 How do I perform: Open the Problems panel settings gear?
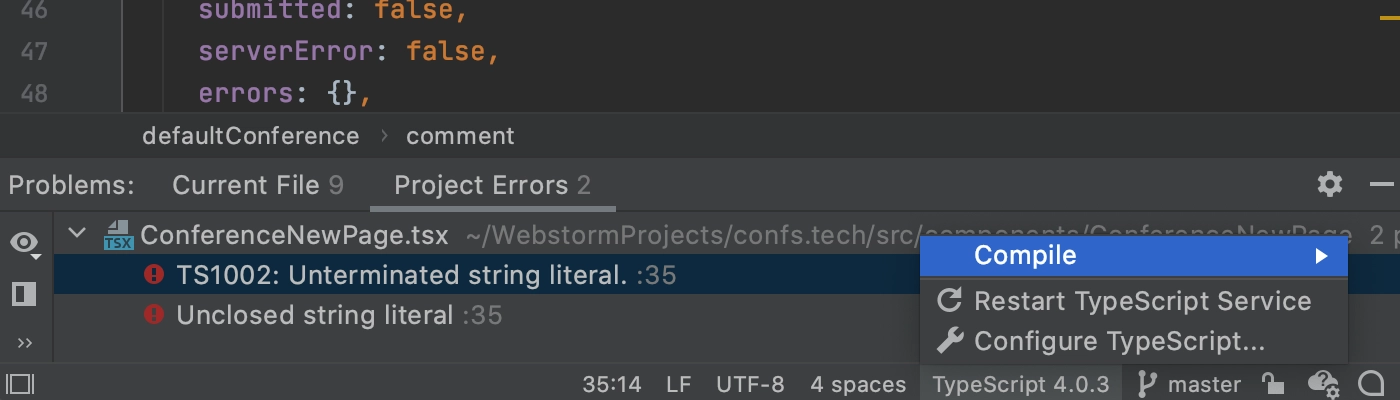click(1329, 184)
